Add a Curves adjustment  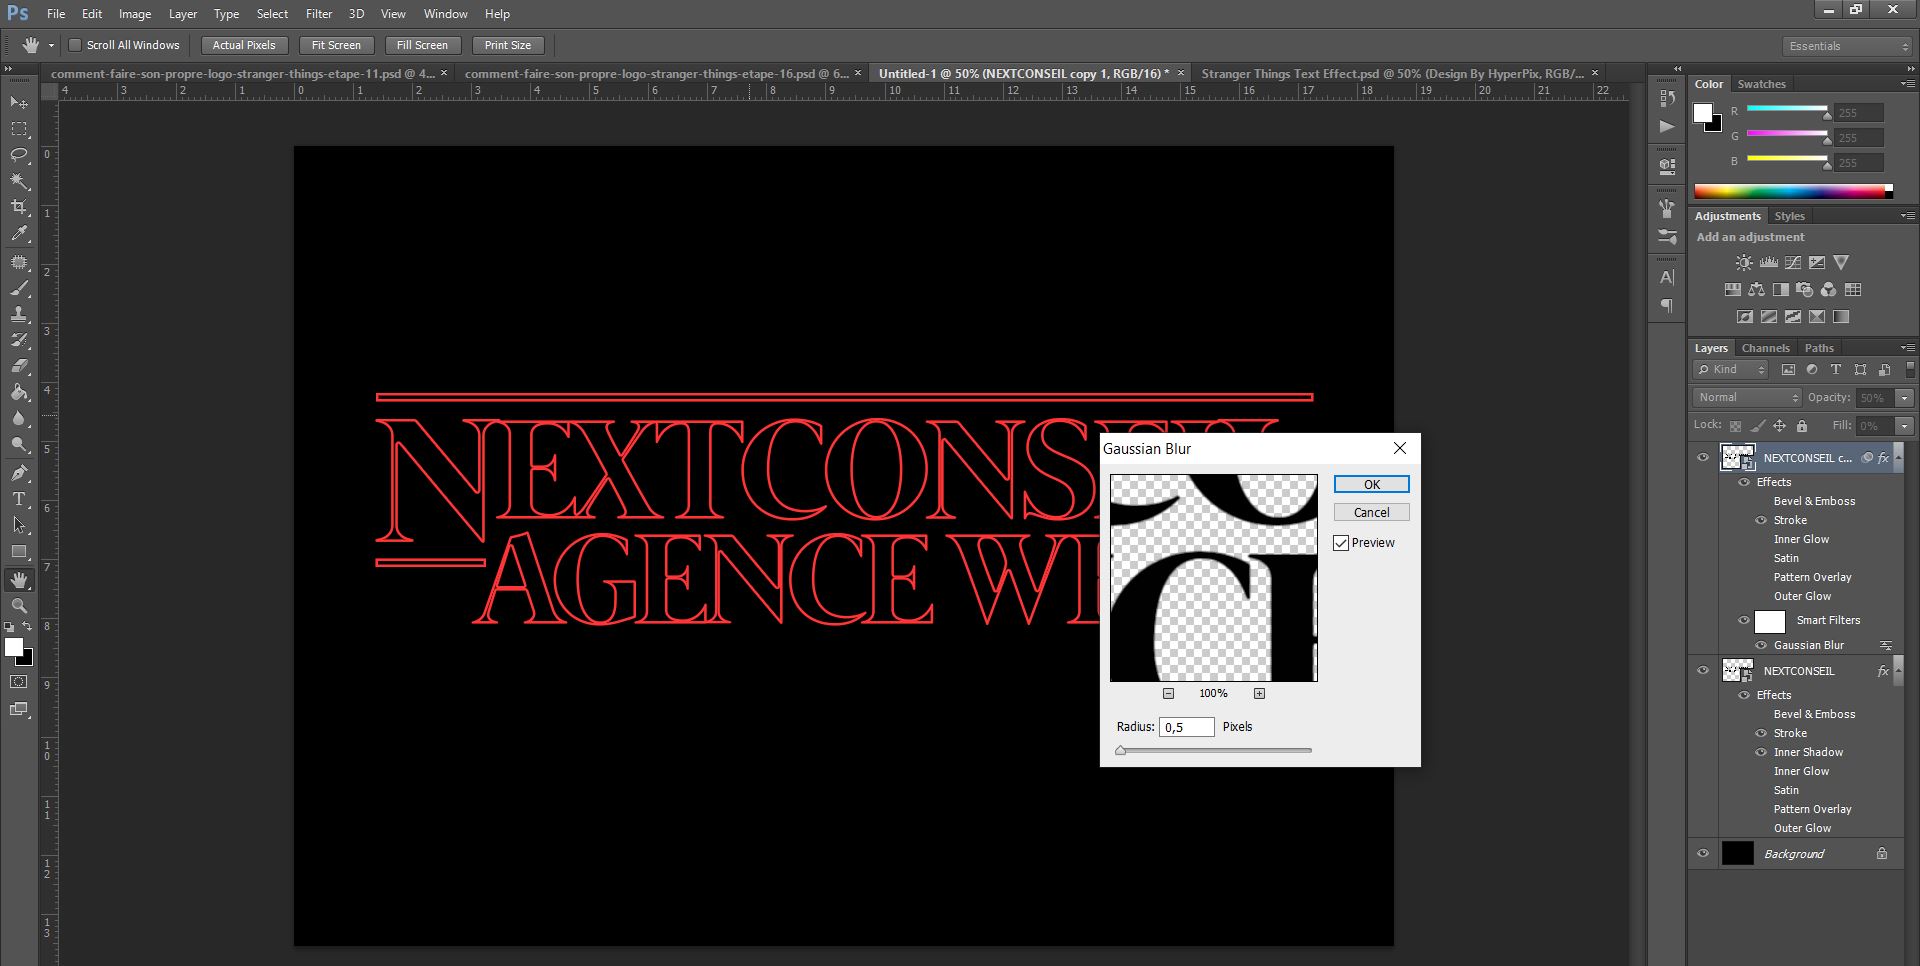pyautogui.click(x=1793, y=263)
